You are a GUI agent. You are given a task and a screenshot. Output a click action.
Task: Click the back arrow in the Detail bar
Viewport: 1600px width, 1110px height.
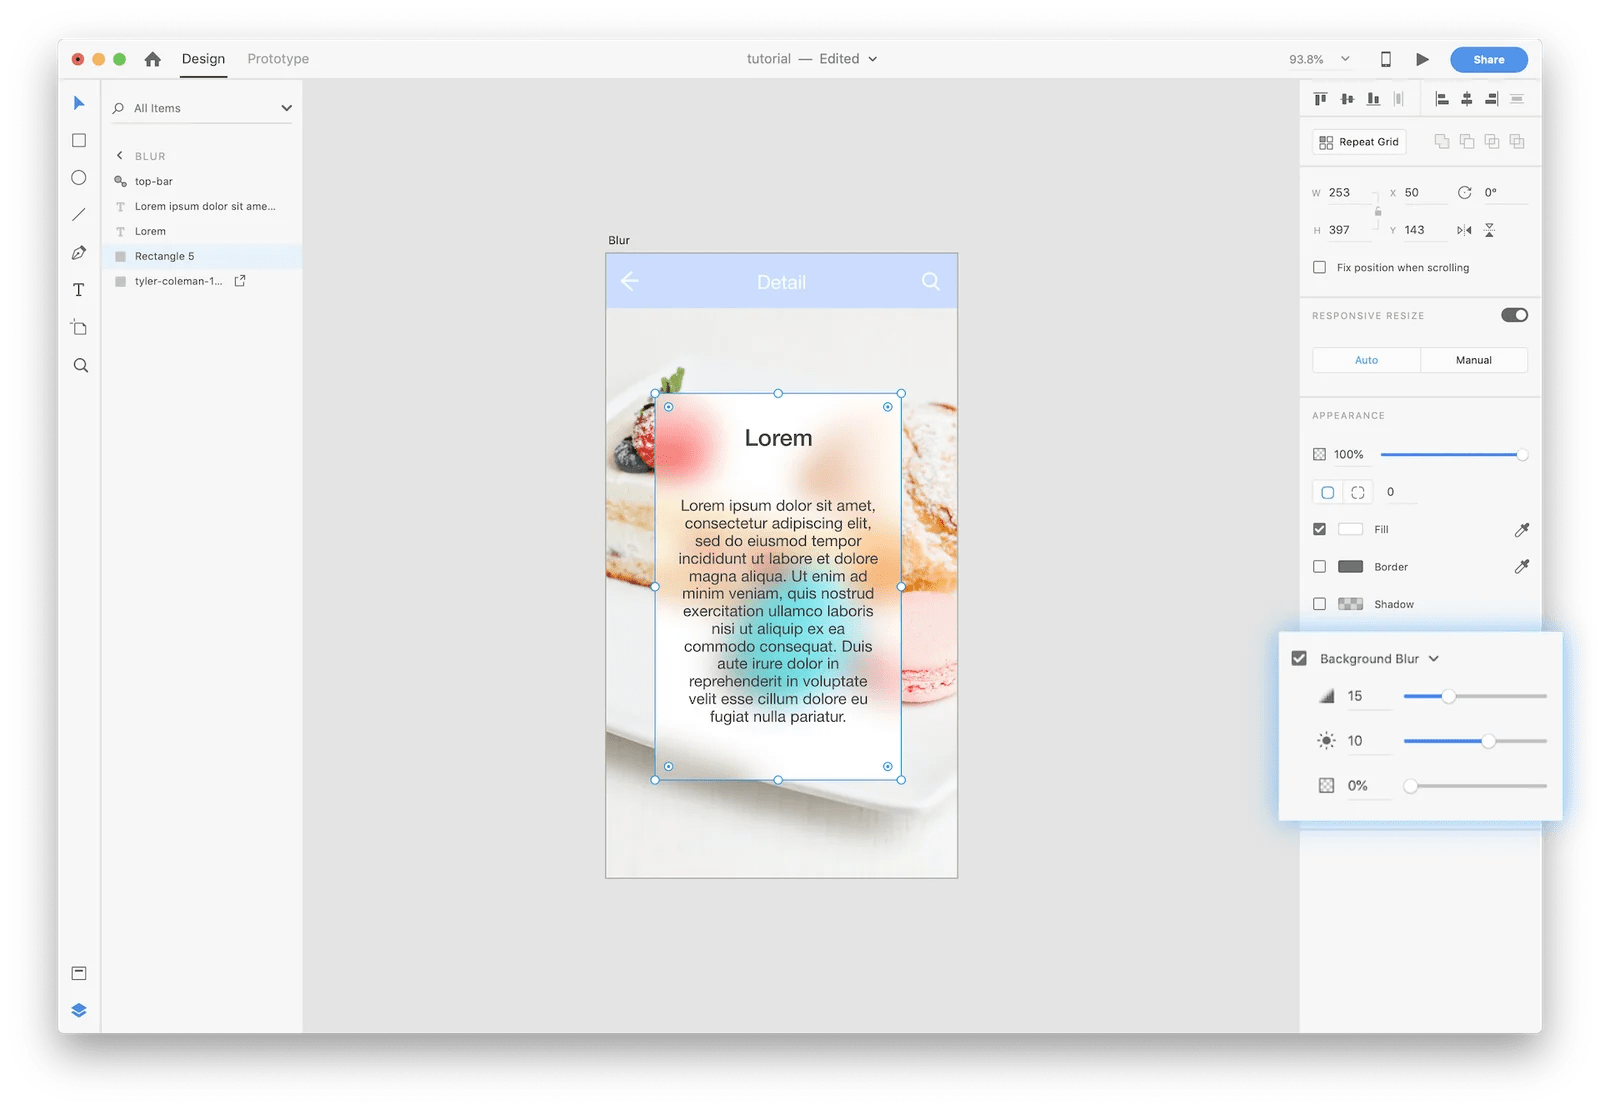tap(630, 281)
